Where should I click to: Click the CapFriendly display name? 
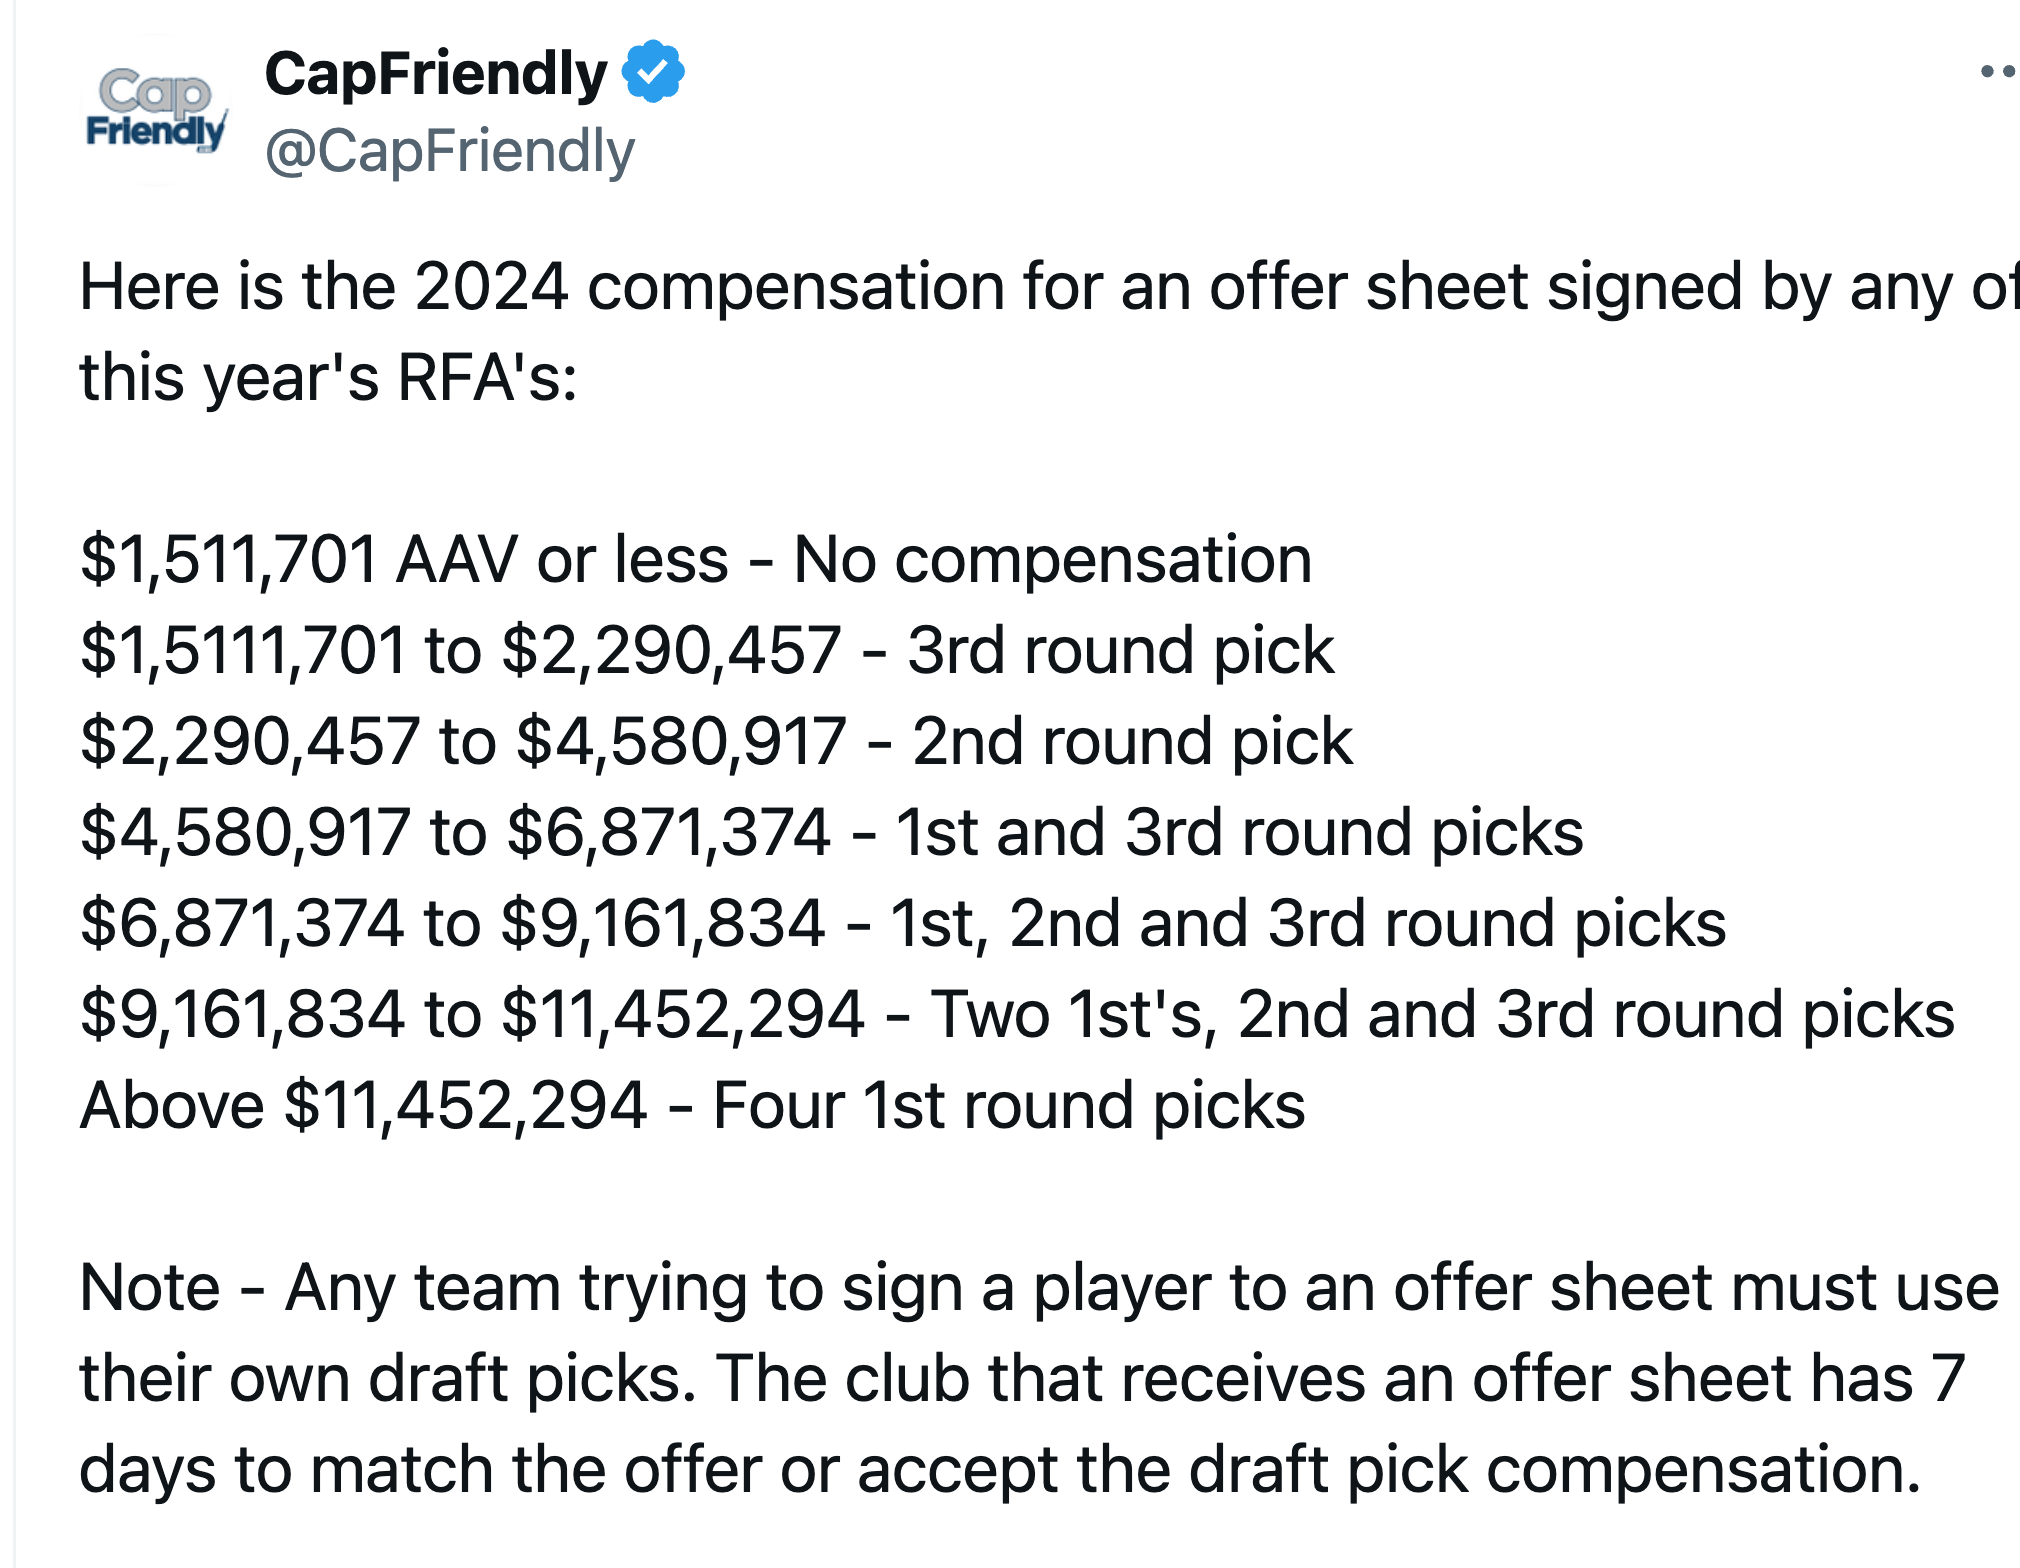click(x=435, y=74)
